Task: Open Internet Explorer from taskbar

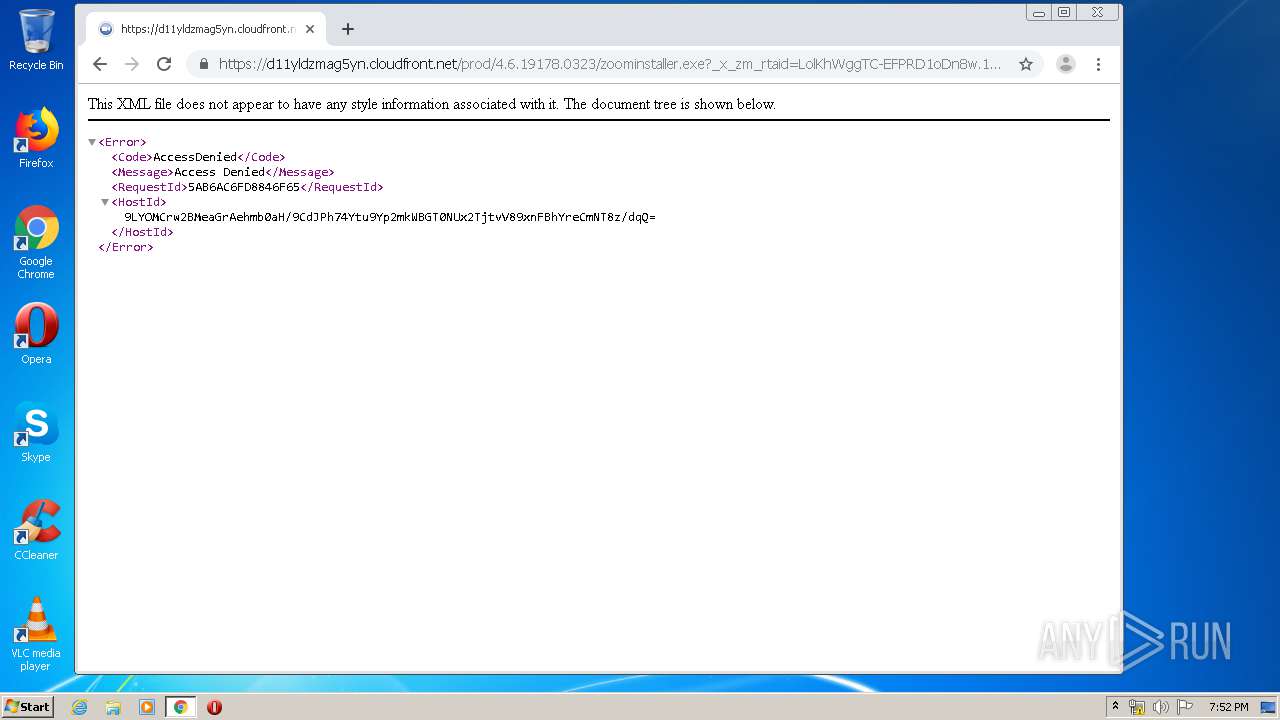Action: (x=80, y=707)
